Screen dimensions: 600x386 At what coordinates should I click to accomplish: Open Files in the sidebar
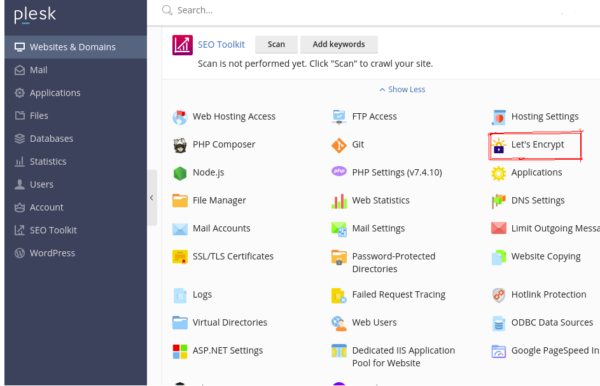click(75, 116)
